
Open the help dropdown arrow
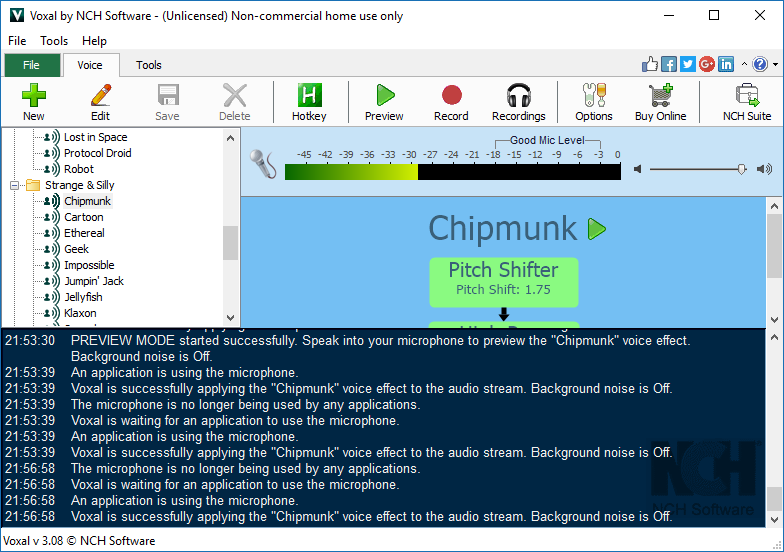(x=776, y=64)
